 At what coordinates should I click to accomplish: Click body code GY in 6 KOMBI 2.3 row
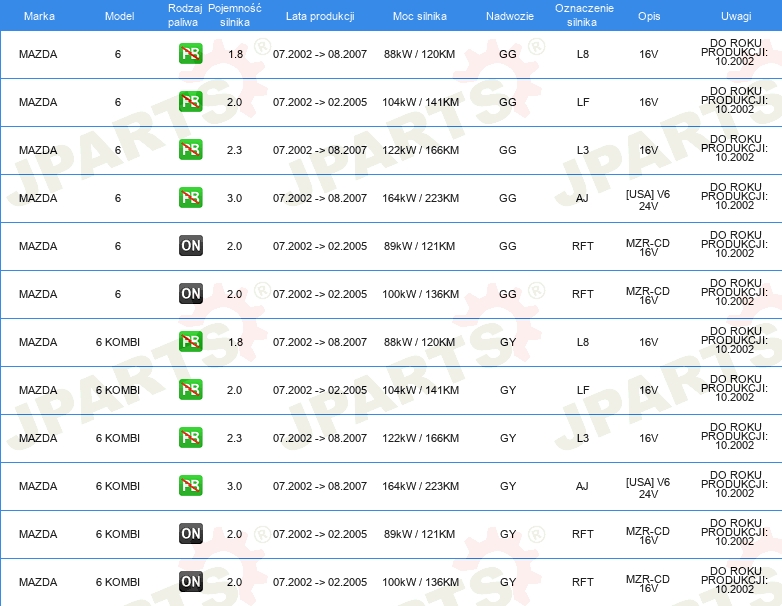click(x=508, y=438)
